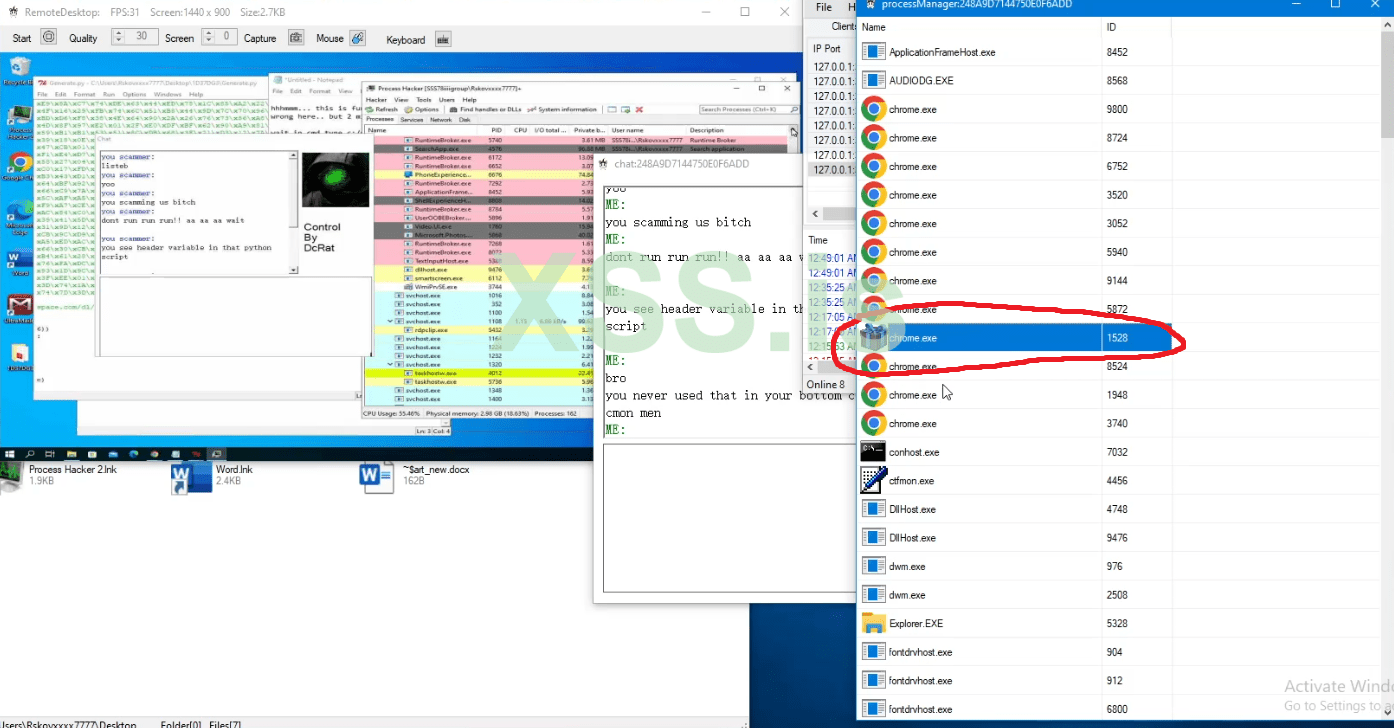Select smartscreen.exe in Process Hacker
This screenshot has width=1394, height=728.
coord(436,278)
